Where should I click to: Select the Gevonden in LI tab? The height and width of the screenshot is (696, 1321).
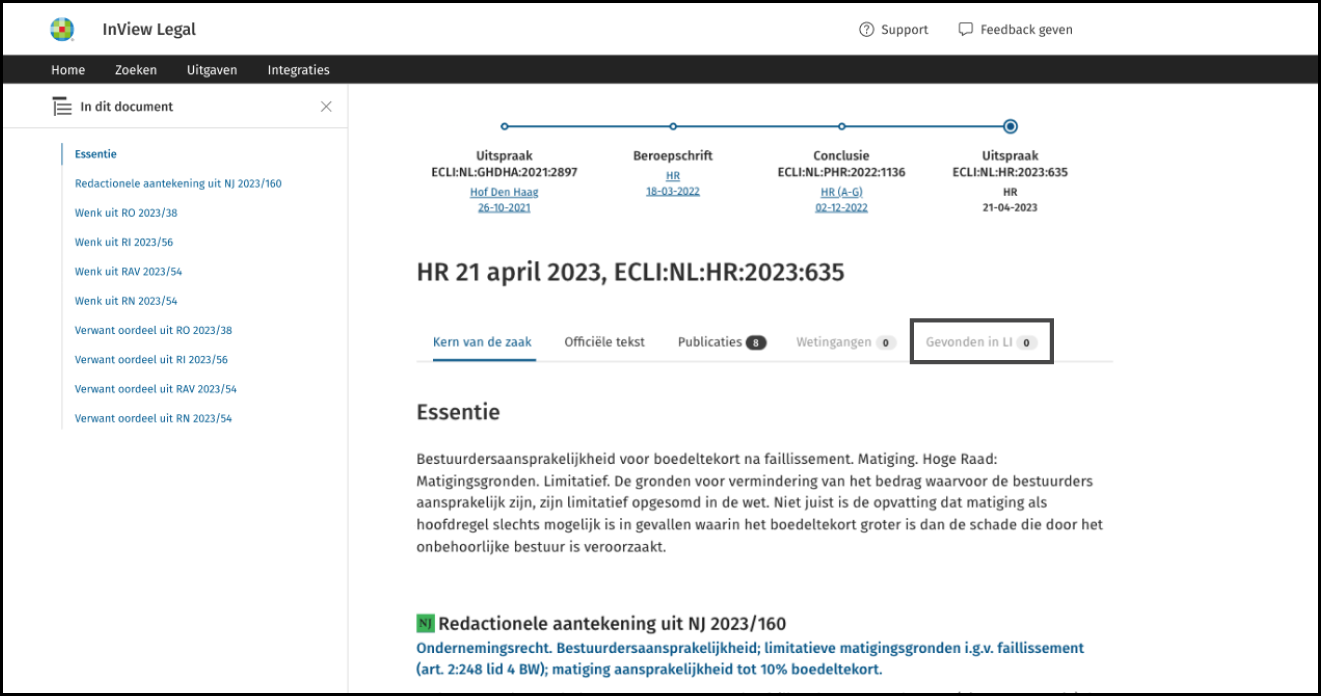[x=981, y=342]
